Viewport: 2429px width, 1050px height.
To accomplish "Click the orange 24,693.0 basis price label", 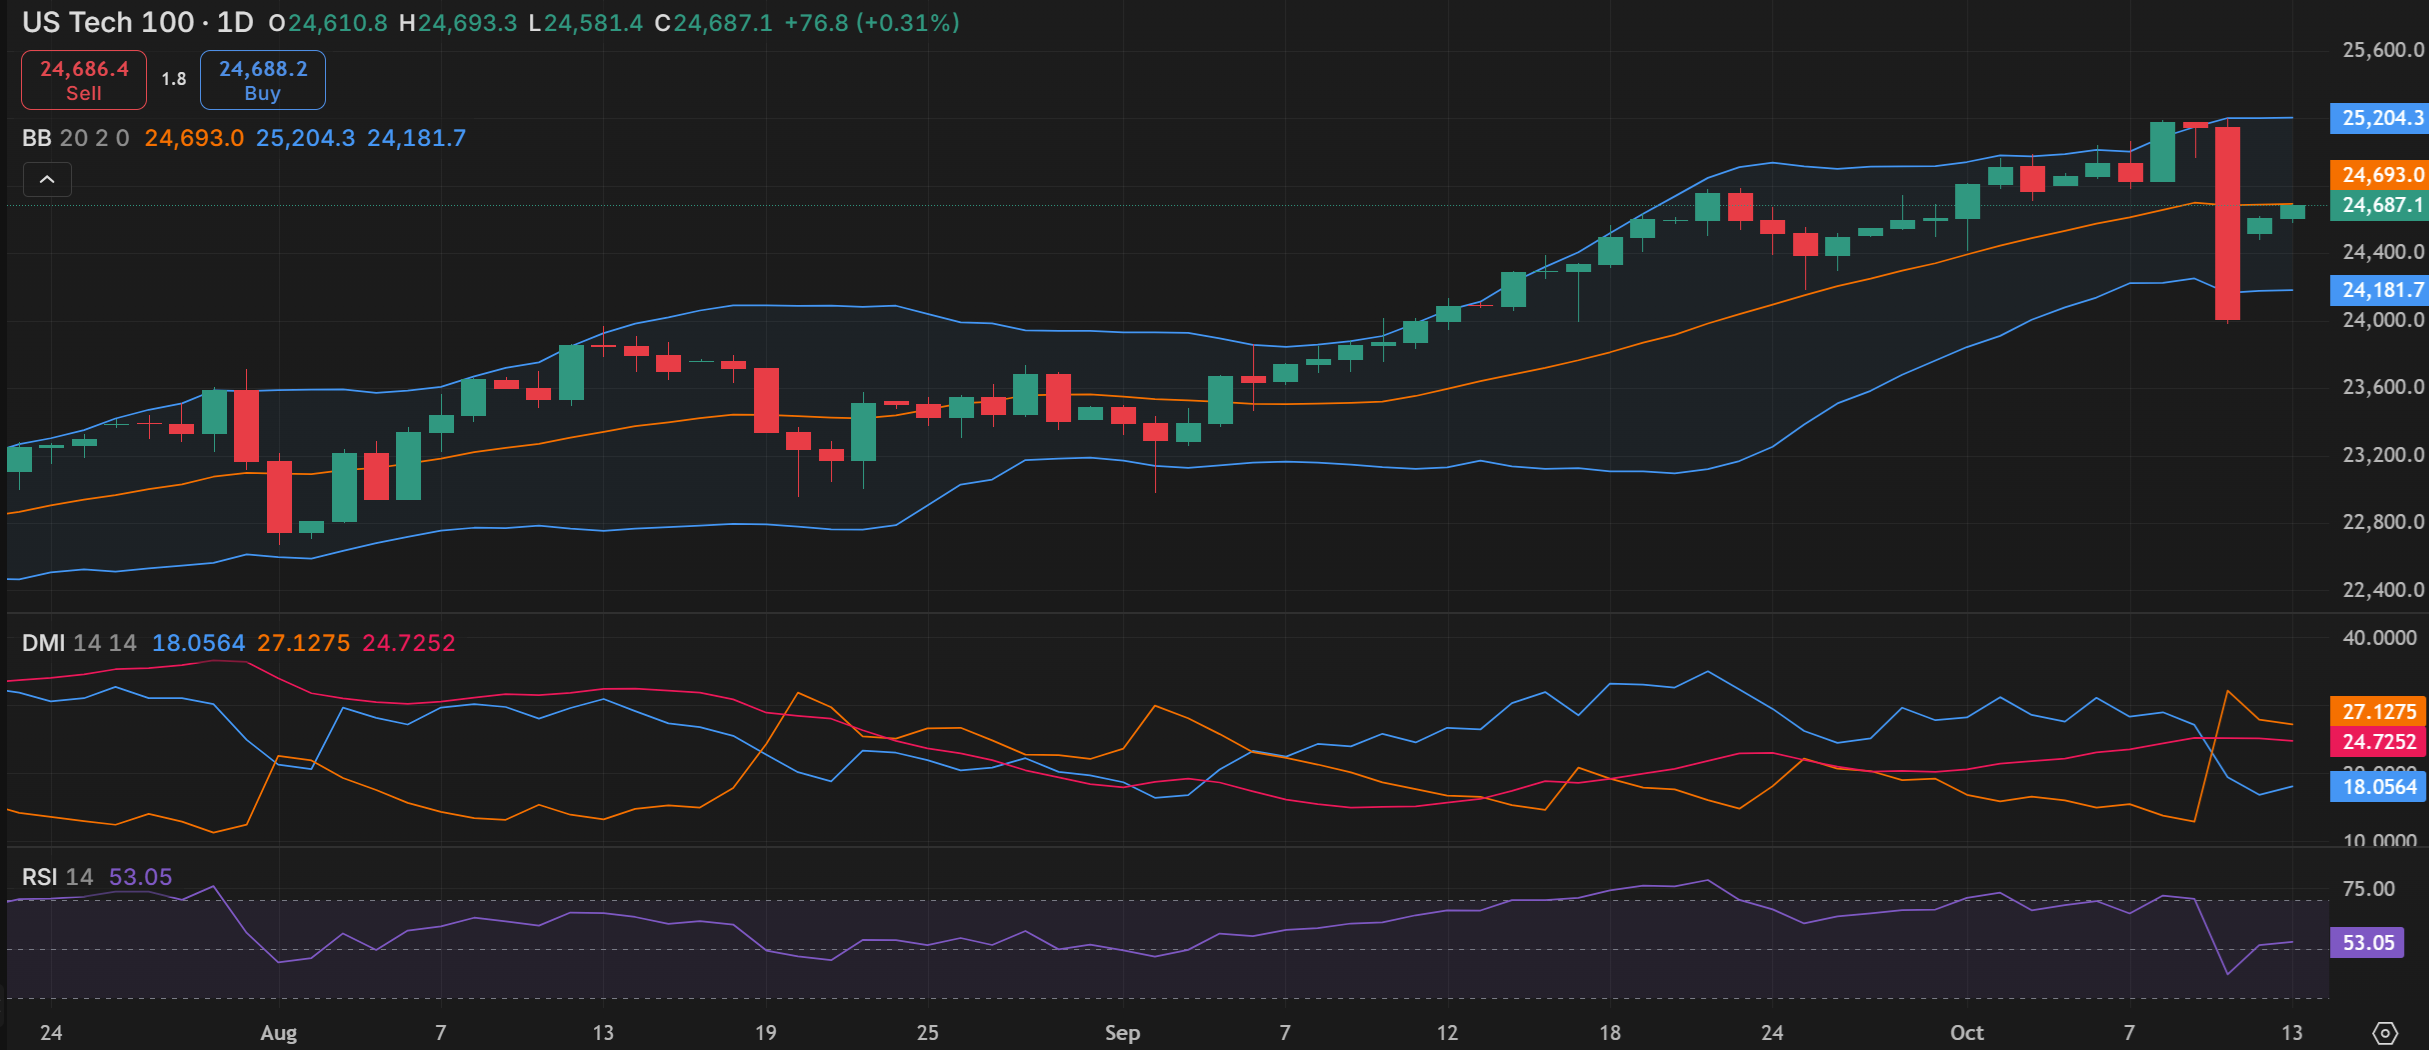I will pyautogui.click(x=2382, y=175).
